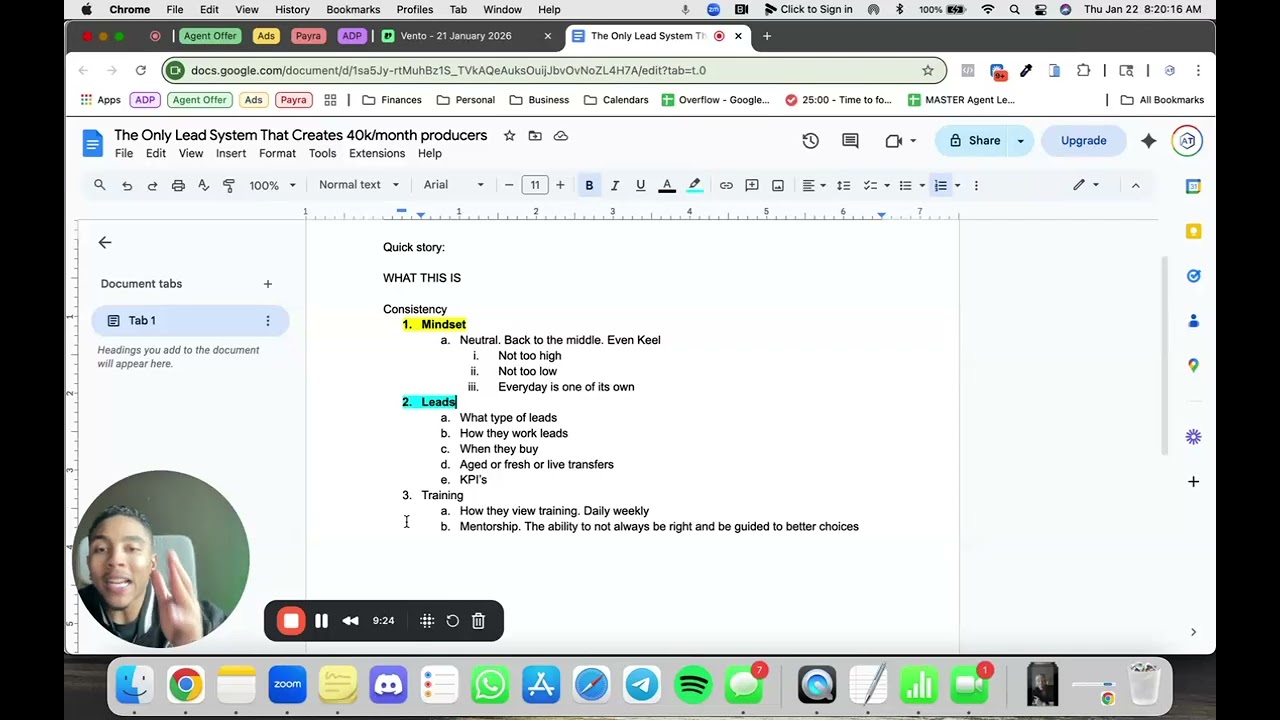Add a comment from the toolbar
This screenshot has width=1280, height=720.
pyautogui.click(x=752, y=185)
